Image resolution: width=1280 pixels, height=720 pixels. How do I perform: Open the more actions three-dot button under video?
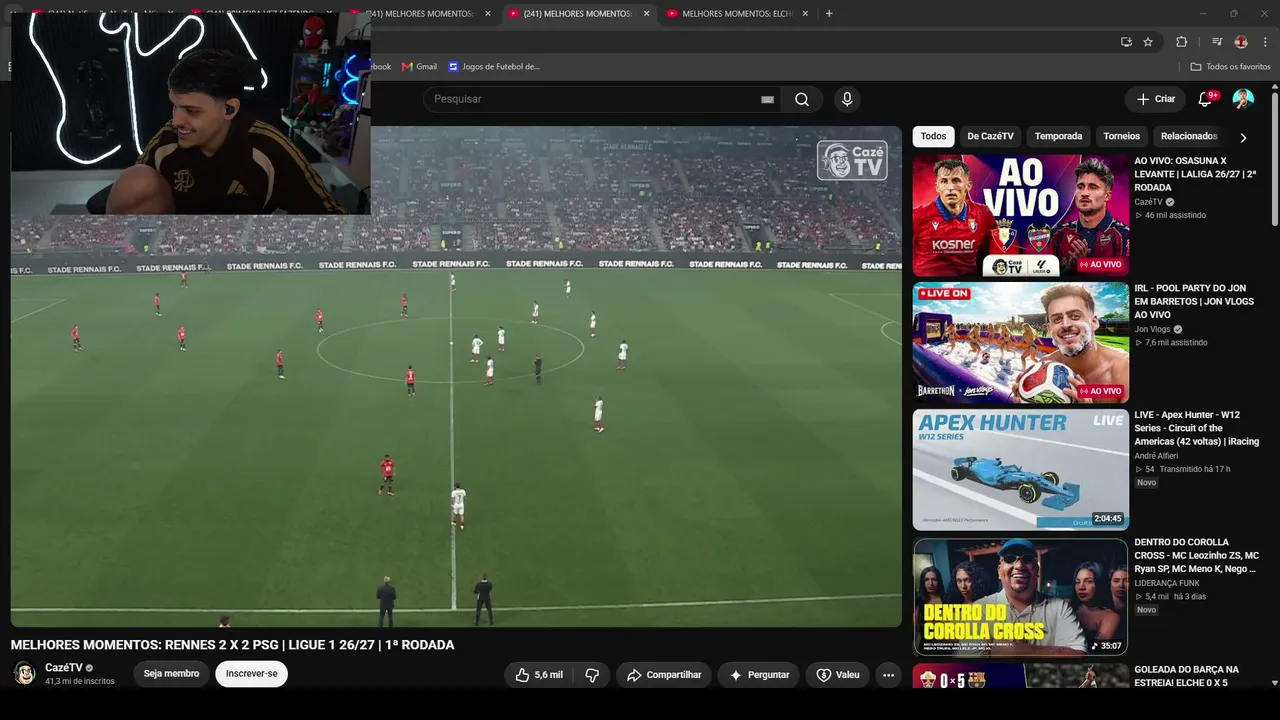tap(888, 675)
